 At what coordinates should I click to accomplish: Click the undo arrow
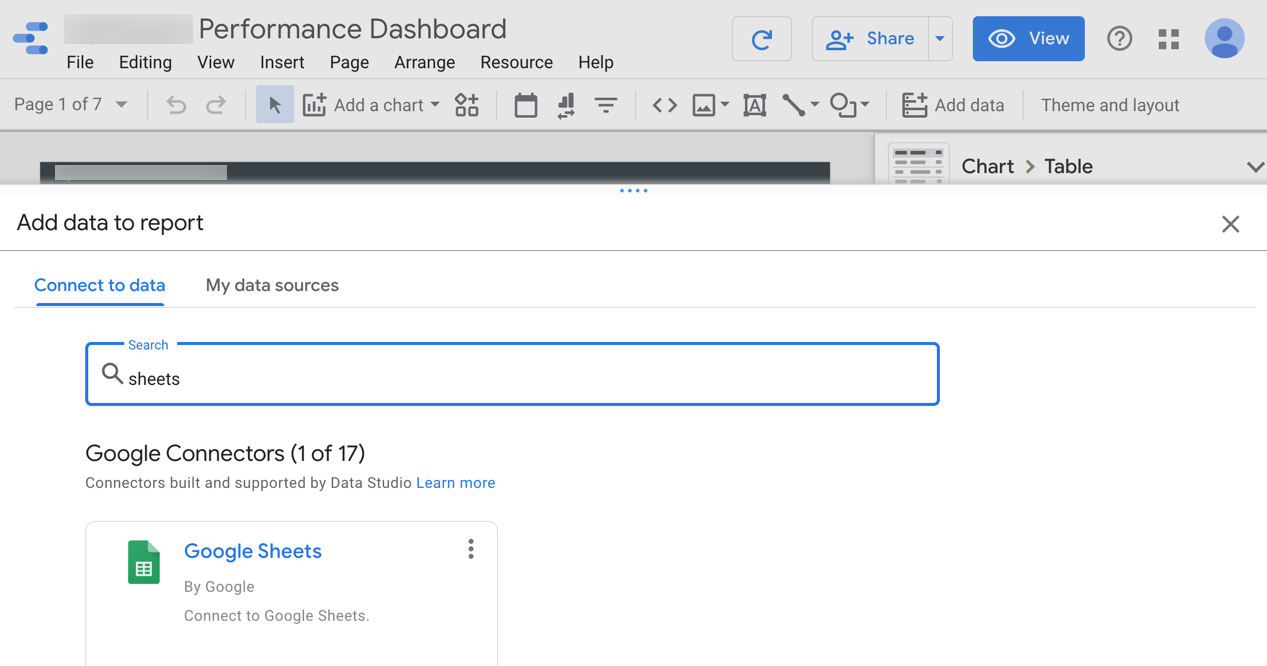point(176,105)
